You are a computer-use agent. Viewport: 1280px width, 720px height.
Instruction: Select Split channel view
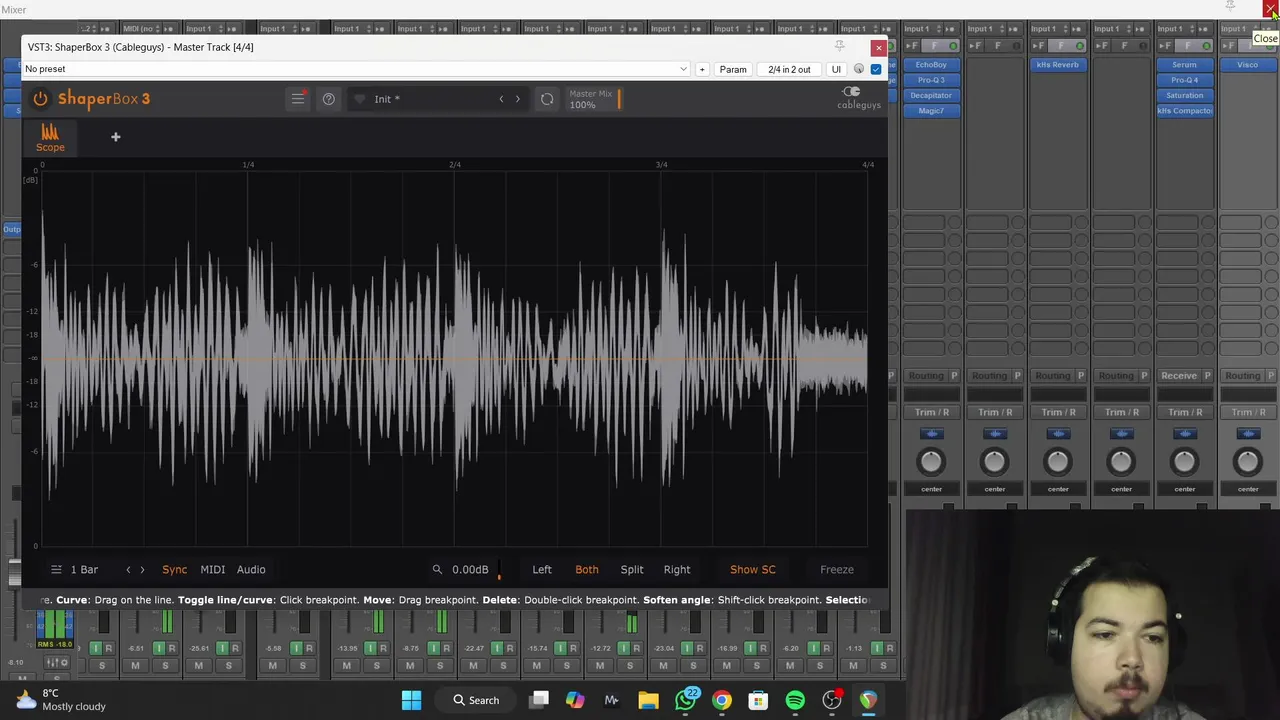coord(632,570)
